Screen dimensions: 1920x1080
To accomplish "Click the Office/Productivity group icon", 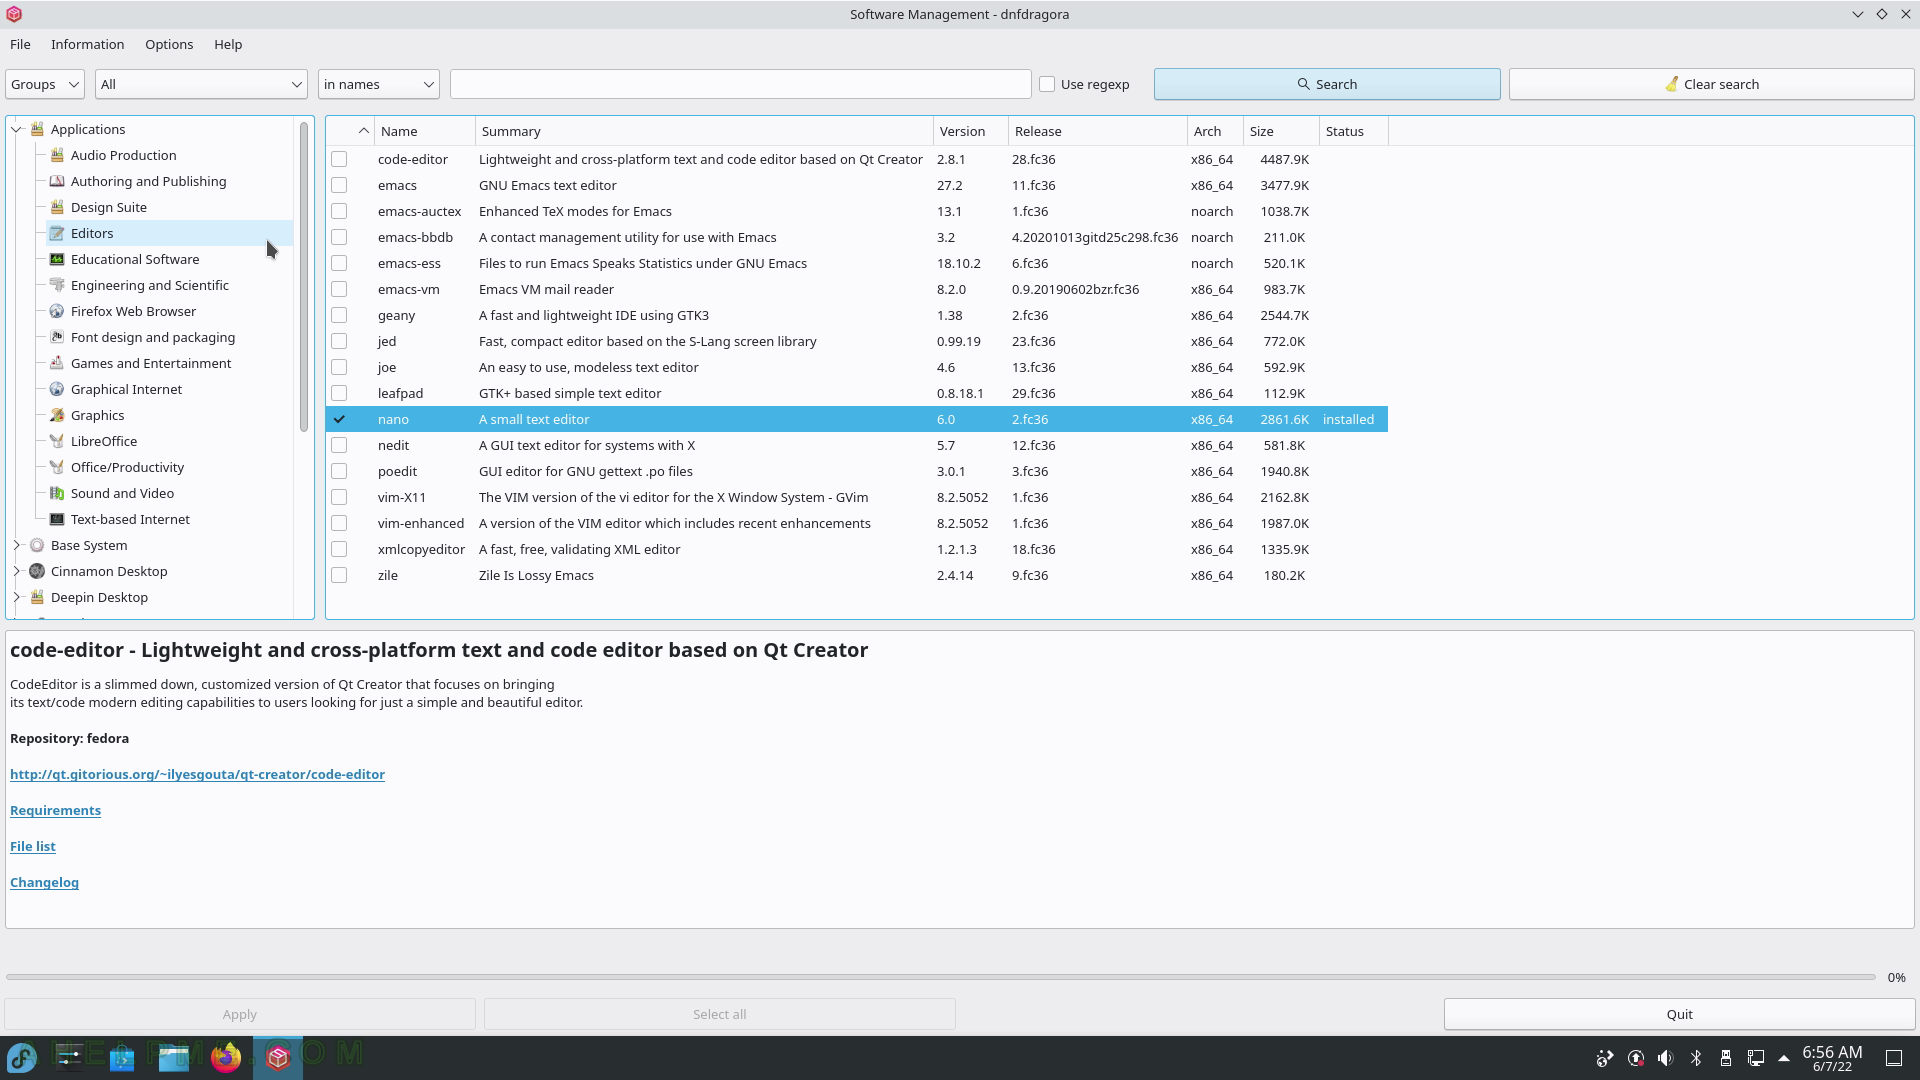I will 57,467.
